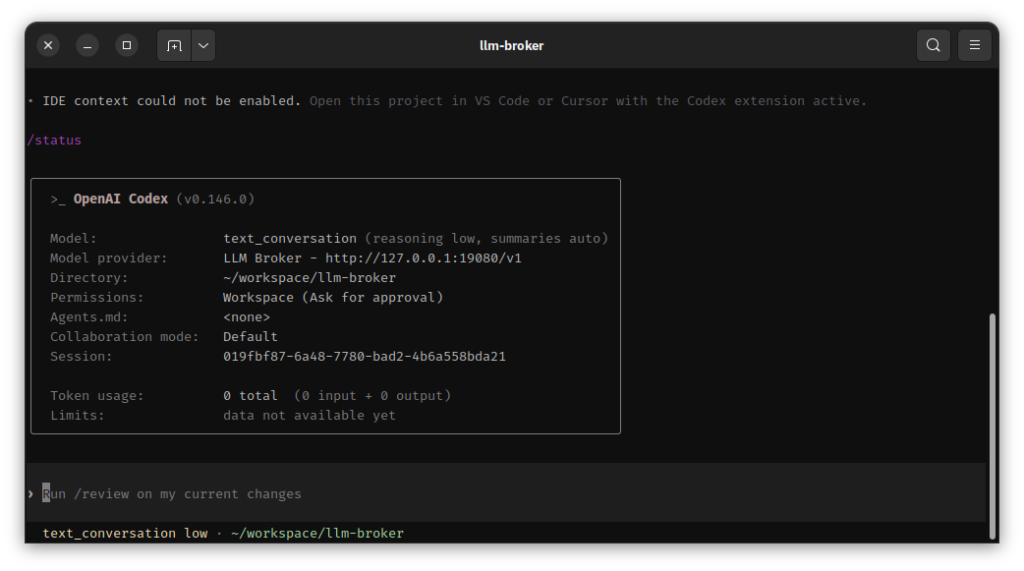
Task: Click the Model provider: label
Action: [108, 258]
